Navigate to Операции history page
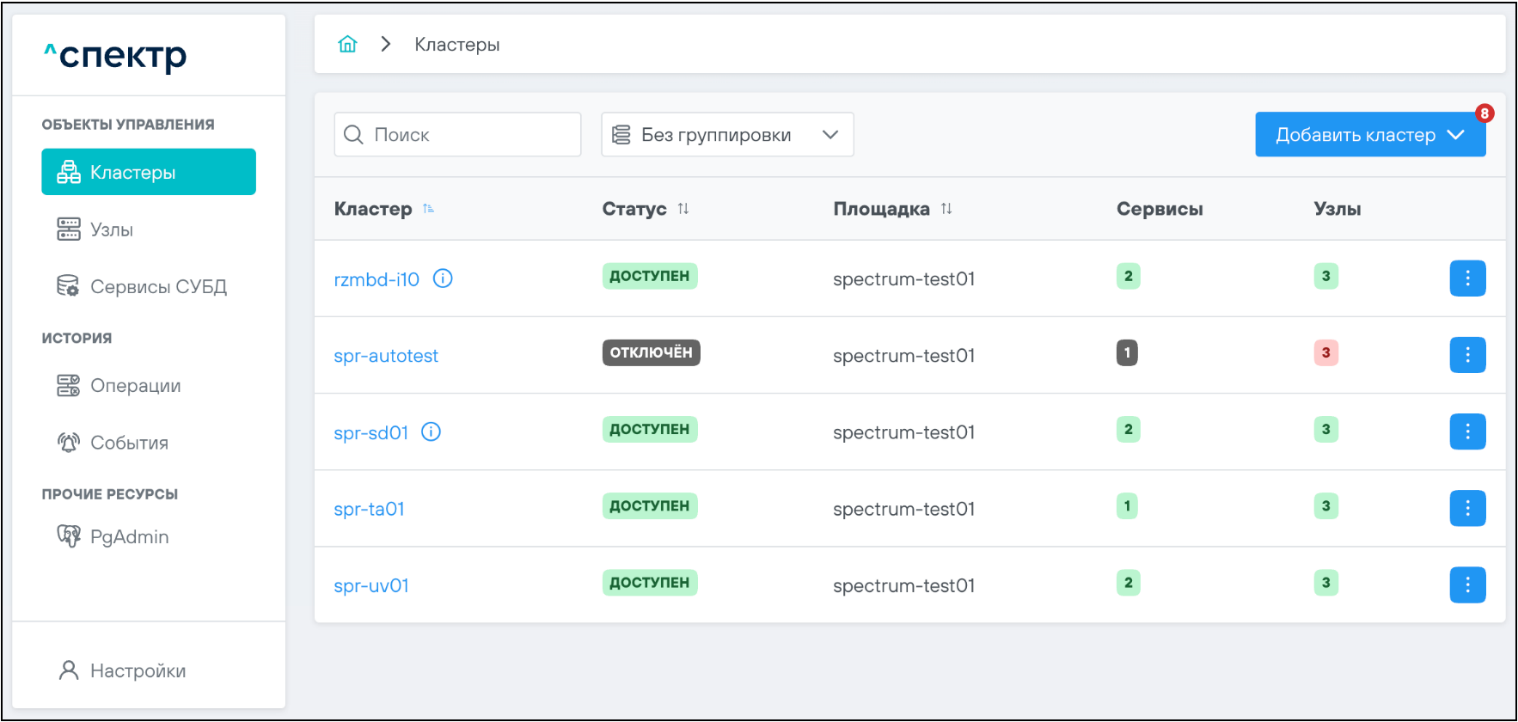Viewport: 1518px width, 722px height. (135, 386)
